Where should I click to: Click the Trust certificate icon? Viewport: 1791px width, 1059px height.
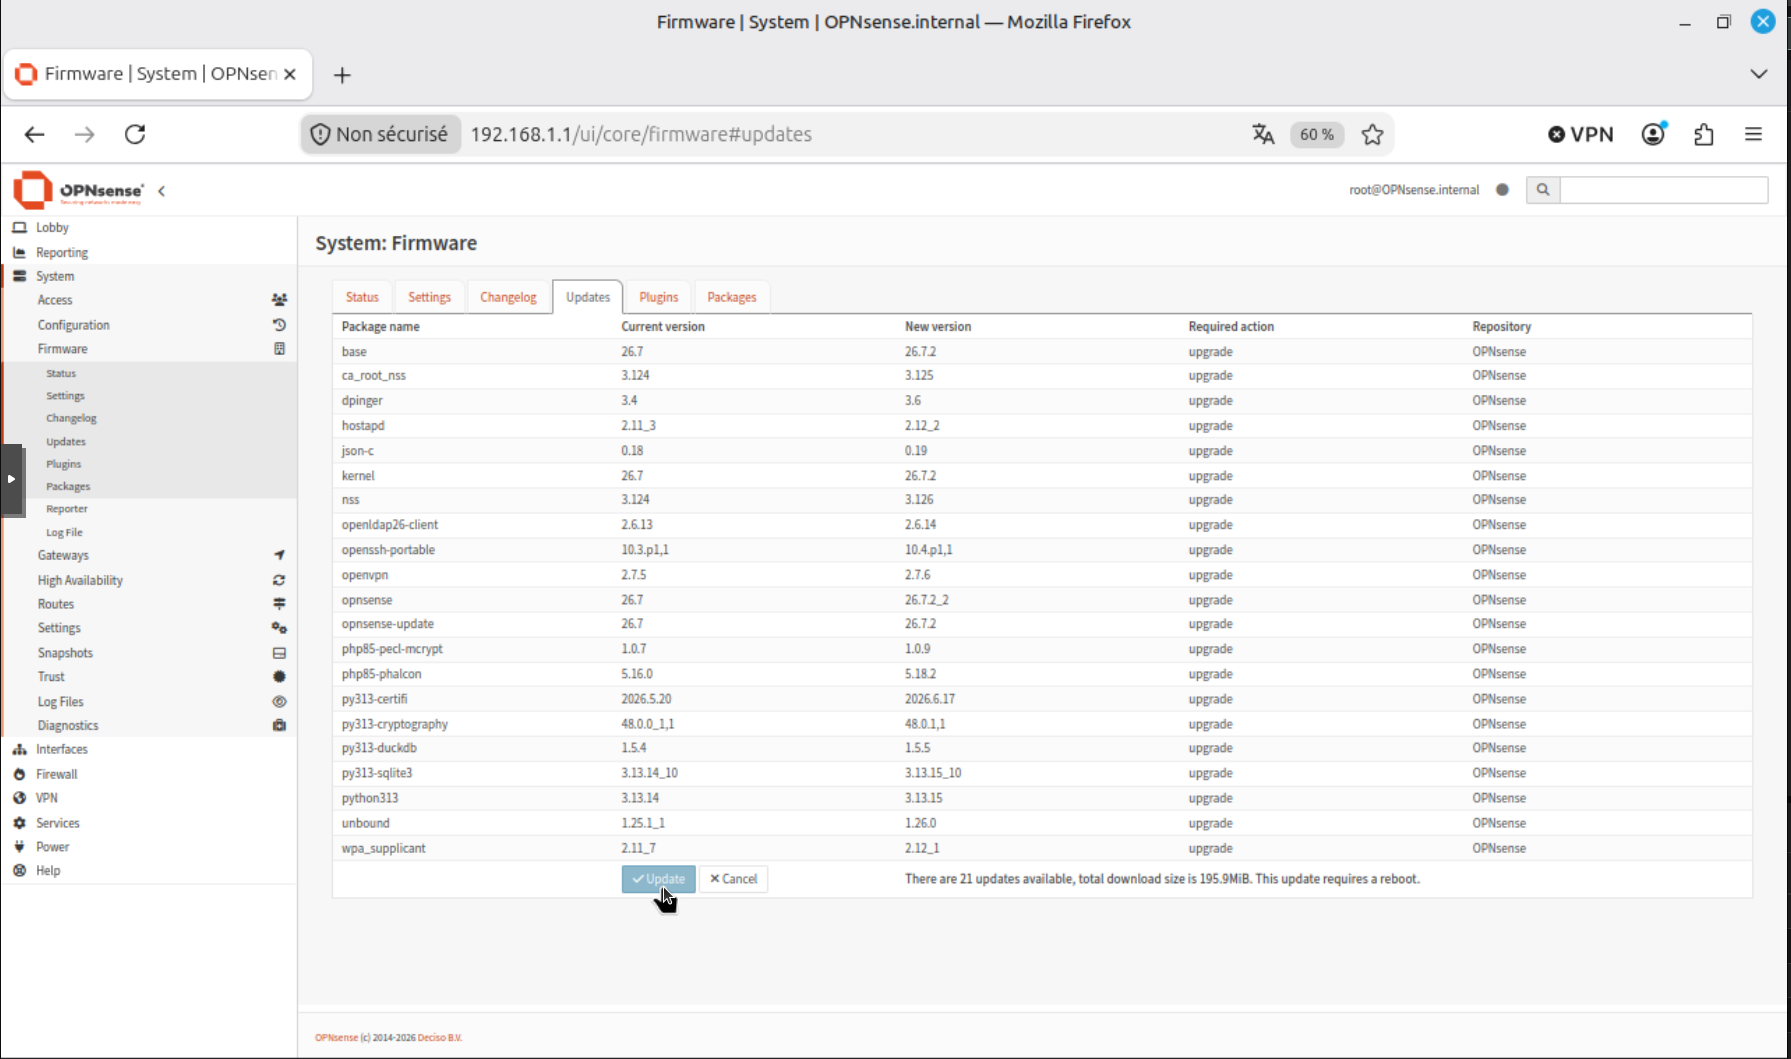279,677
